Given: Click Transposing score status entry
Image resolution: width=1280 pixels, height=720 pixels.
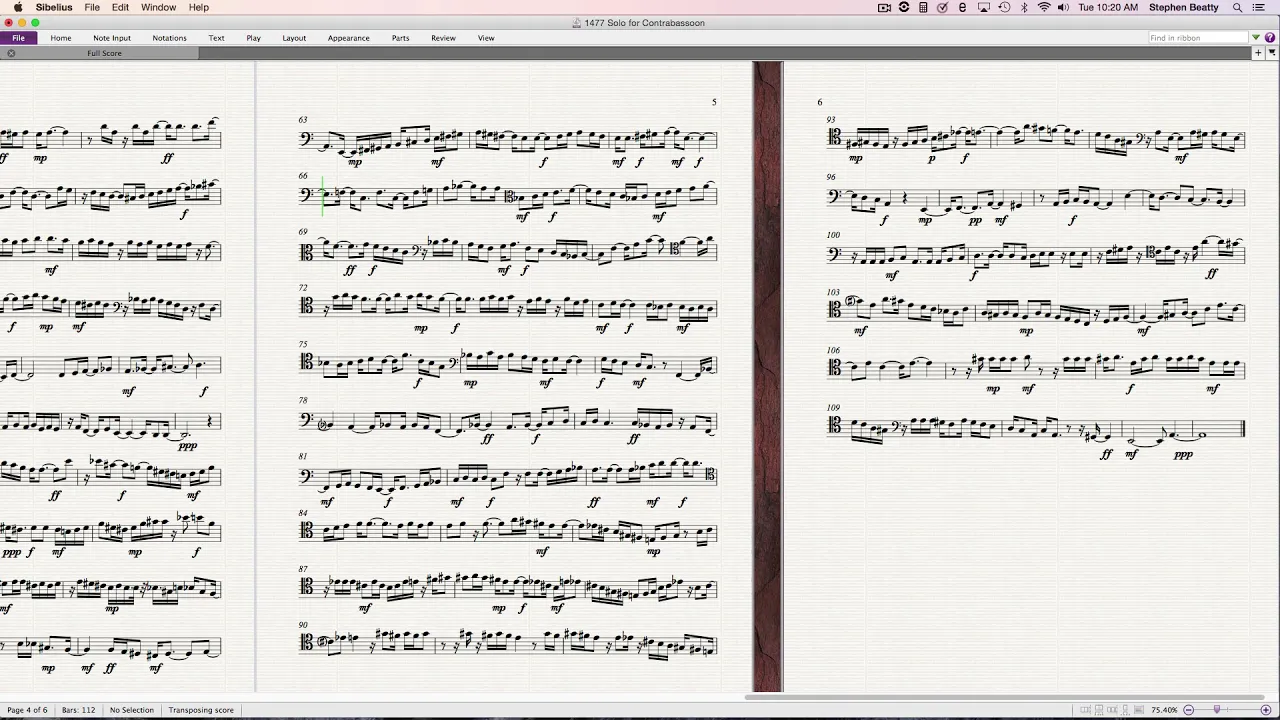Looking at the screenshot, I should tap(201, 710).
